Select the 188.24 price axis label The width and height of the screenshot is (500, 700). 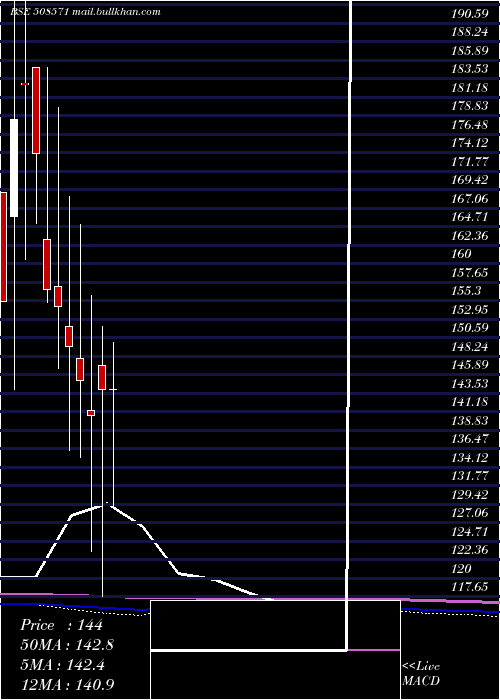[x=470, y=32]
